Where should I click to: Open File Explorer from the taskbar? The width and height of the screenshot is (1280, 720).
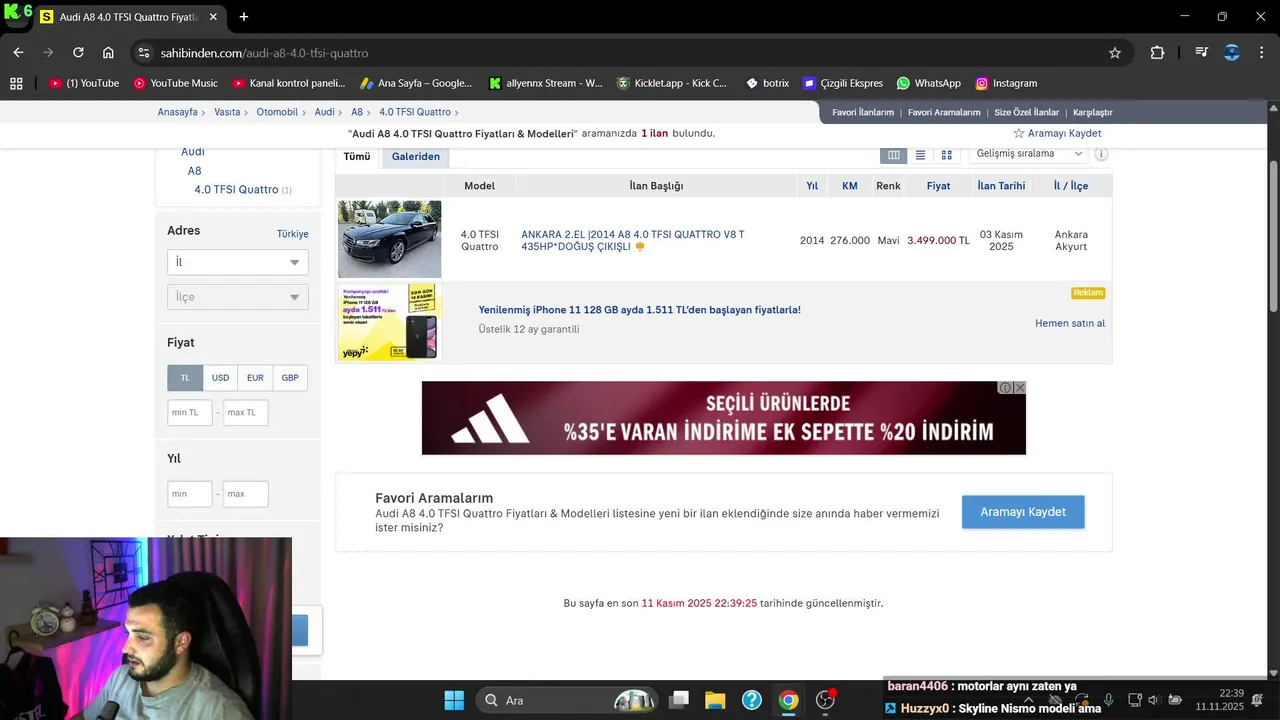(x=715, y=700)
